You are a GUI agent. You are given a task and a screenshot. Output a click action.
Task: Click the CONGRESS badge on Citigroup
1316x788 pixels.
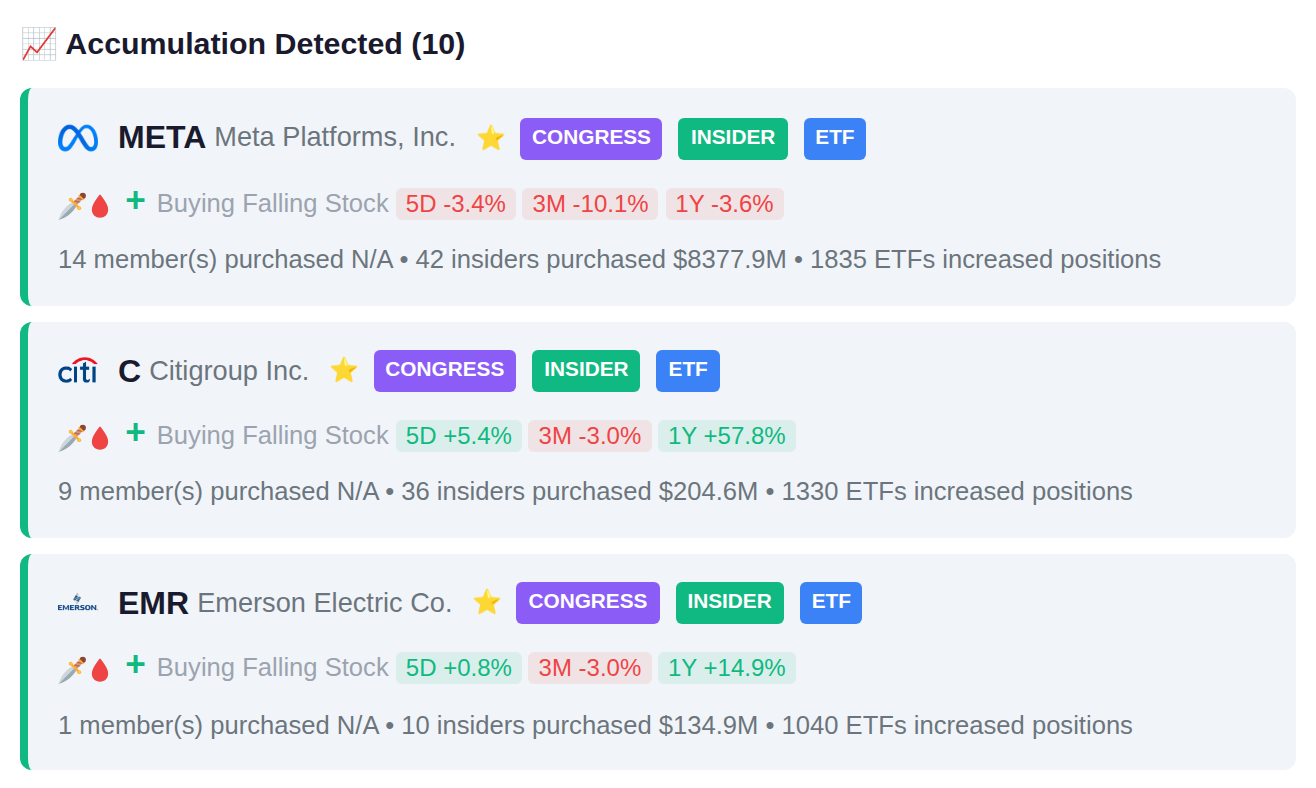tap(445, 371)
